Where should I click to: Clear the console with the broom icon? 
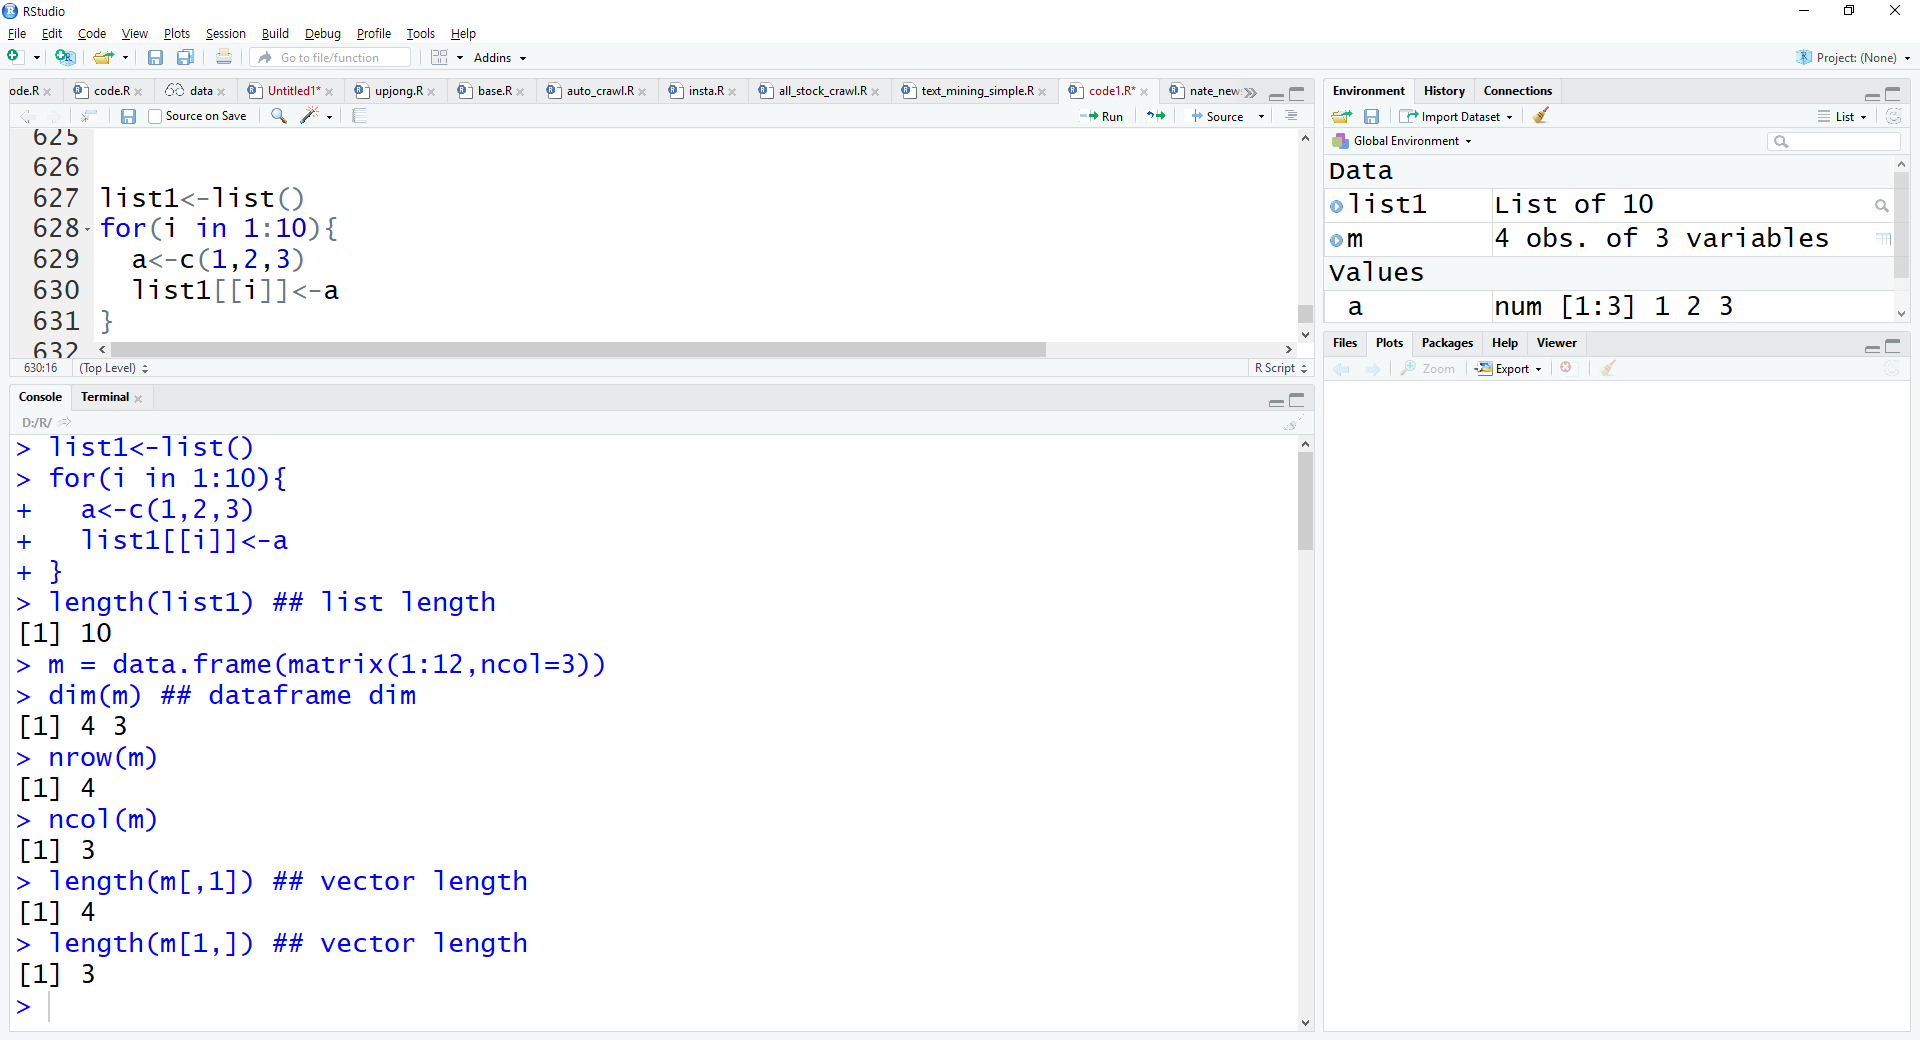point(1293,423)
